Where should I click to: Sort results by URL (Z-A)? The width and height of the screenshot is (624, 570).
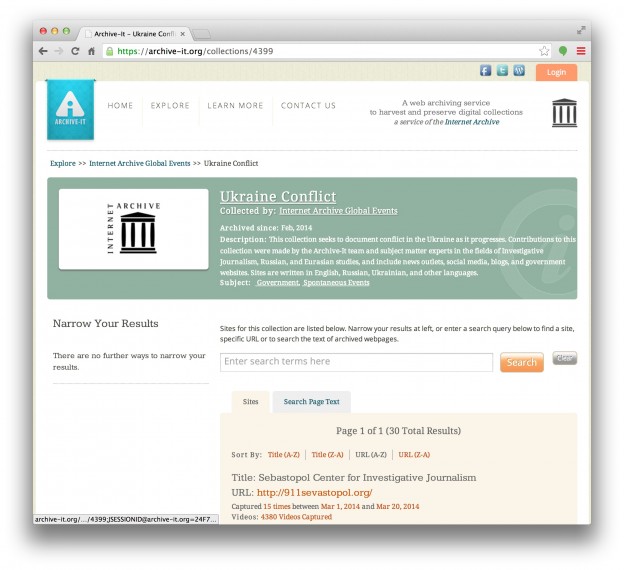point(414,455)
